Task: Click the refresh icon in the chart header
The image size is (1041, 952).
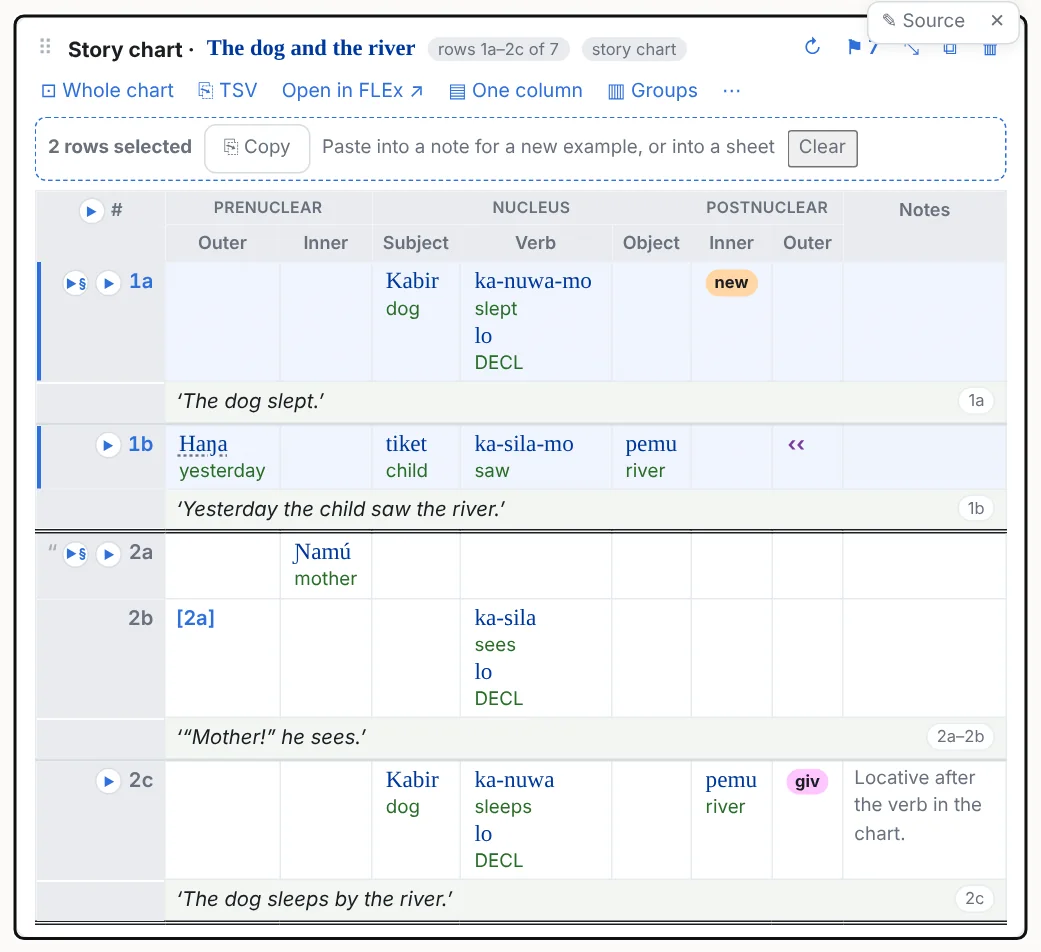Action: click(x=812, y=47)
